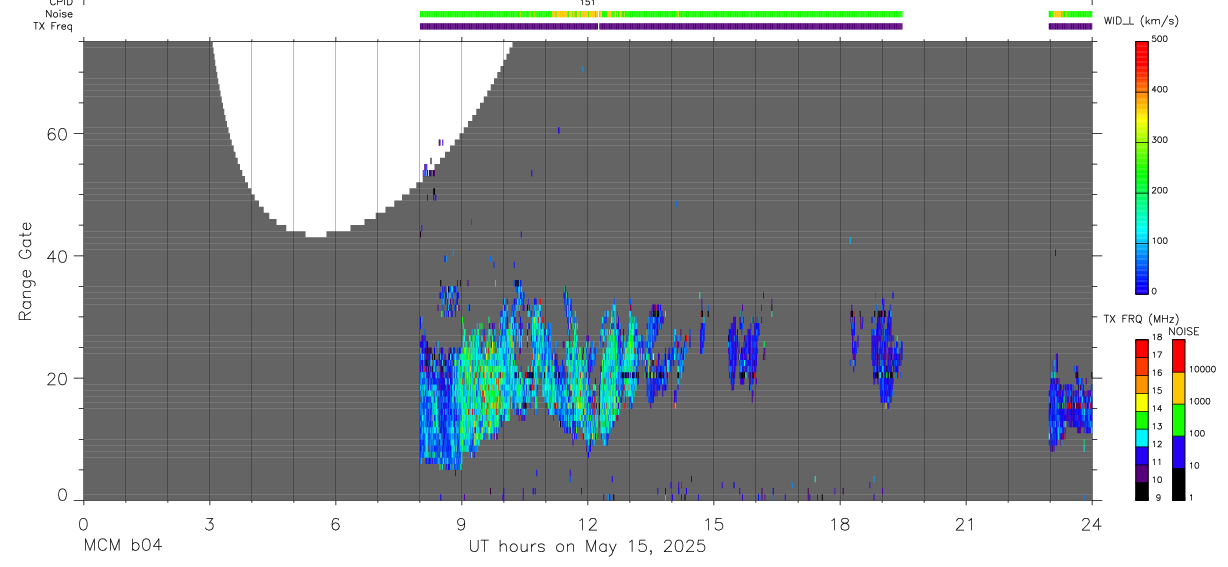This screenshot has height=567, width=1228.
Task: Pick the yellow-orange swatch of NOISE legend
Action: click(x=1177, y=387)
